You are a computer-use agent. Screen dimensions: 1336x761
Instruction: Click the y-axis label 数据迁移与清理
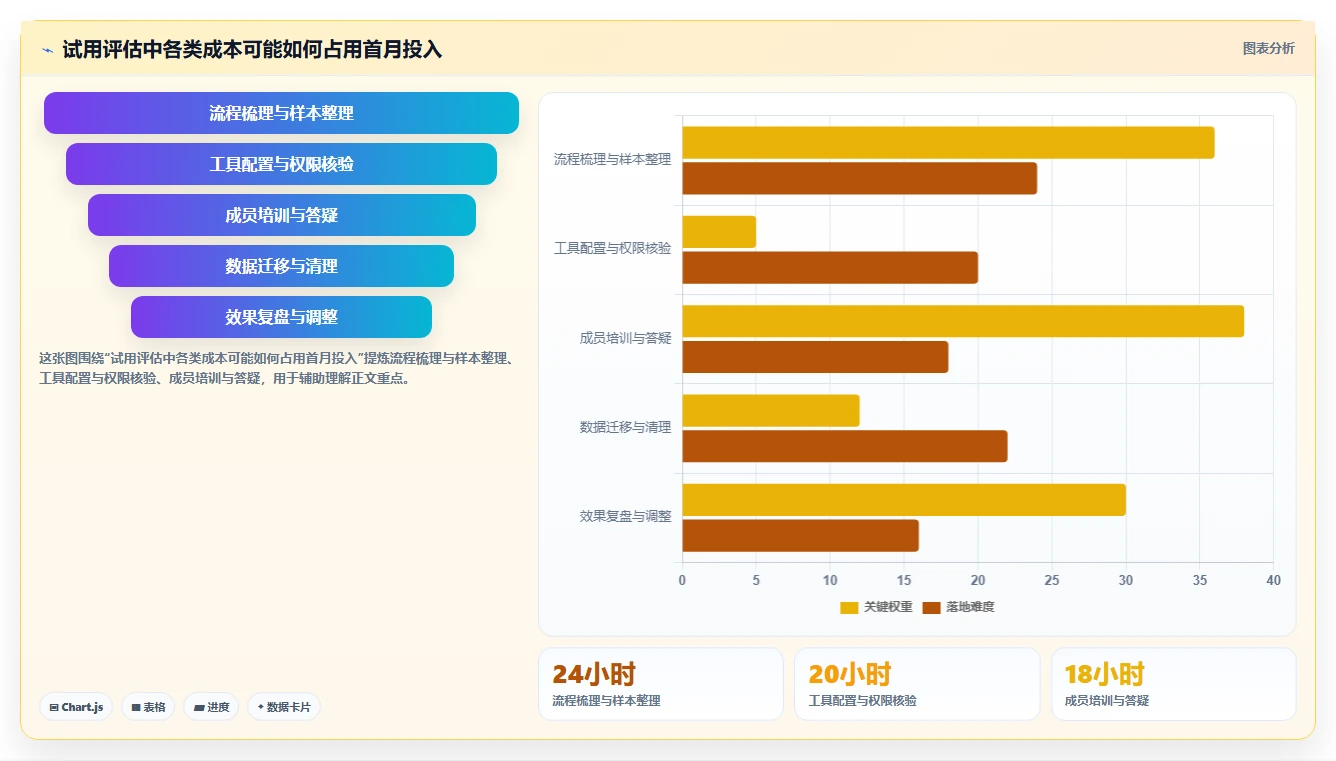[625, 427]
